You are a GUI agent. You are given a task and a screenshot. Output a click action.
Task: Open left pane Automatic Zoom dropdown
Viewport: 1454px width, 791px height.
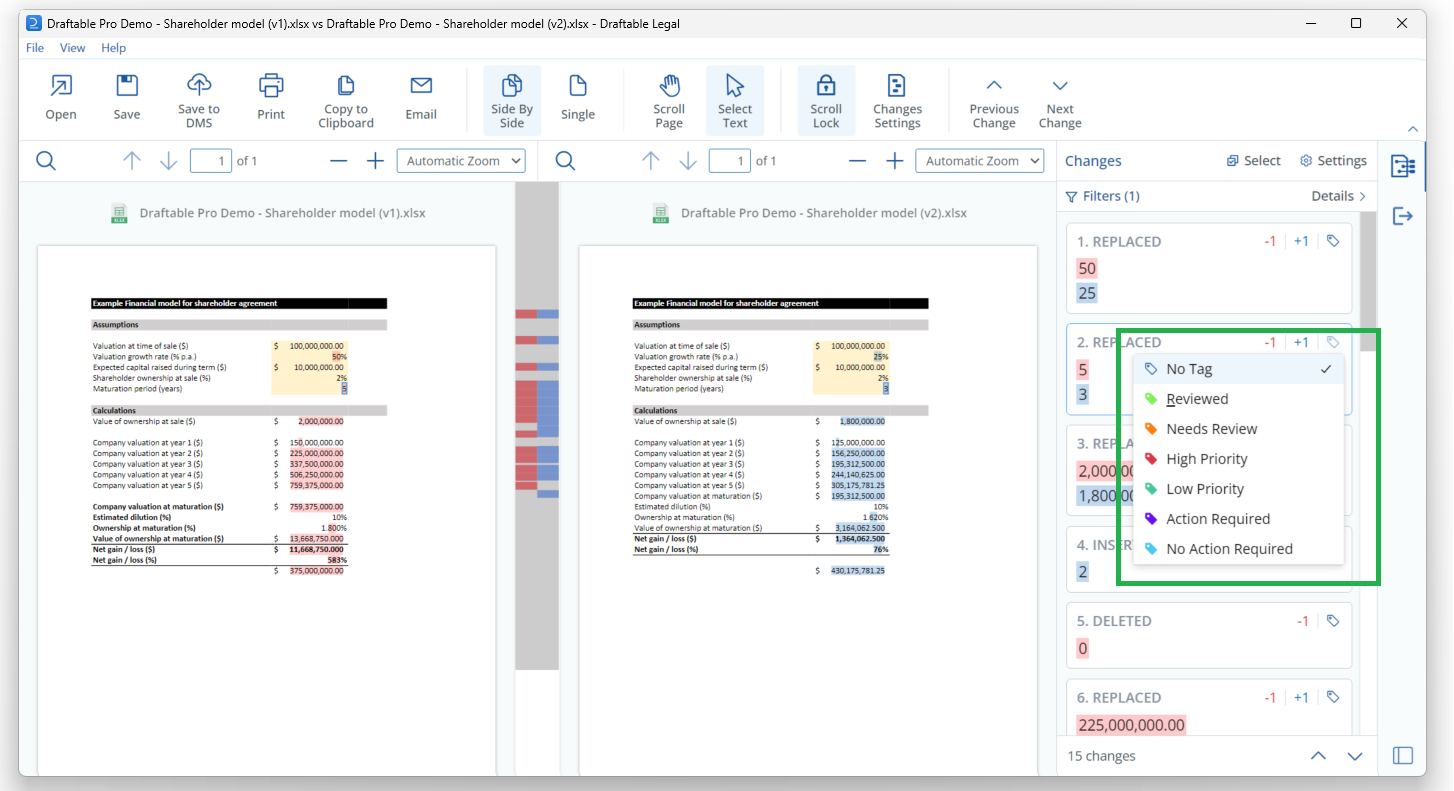click(x=461, y=161)
